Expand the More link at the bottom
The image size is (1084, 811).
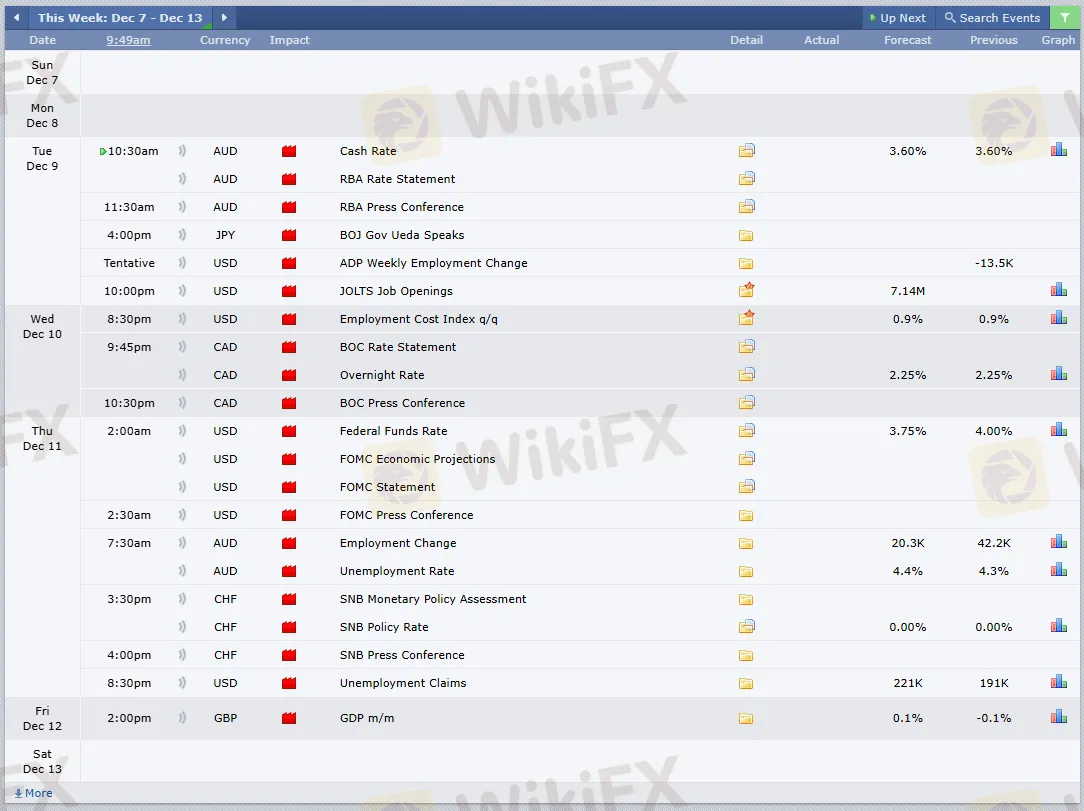pos(33,793)
